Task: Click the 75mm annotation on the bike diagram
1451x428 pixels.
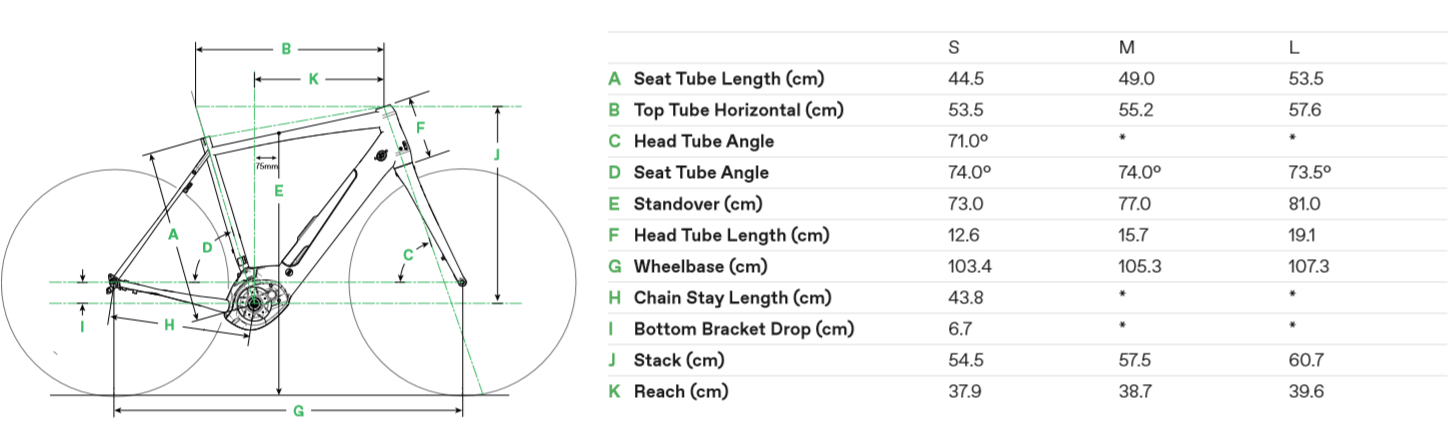Action: click(x=267, y=167)
